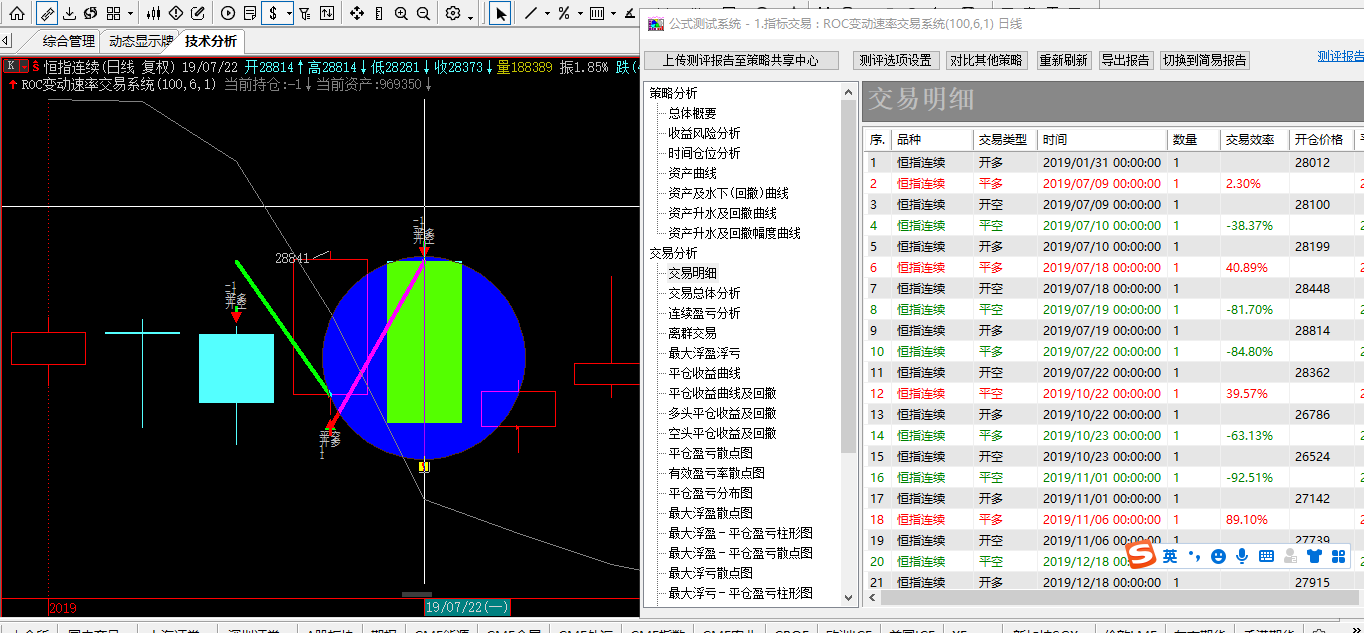Zoom out with the magnifier minus icon

pos(423,13)
